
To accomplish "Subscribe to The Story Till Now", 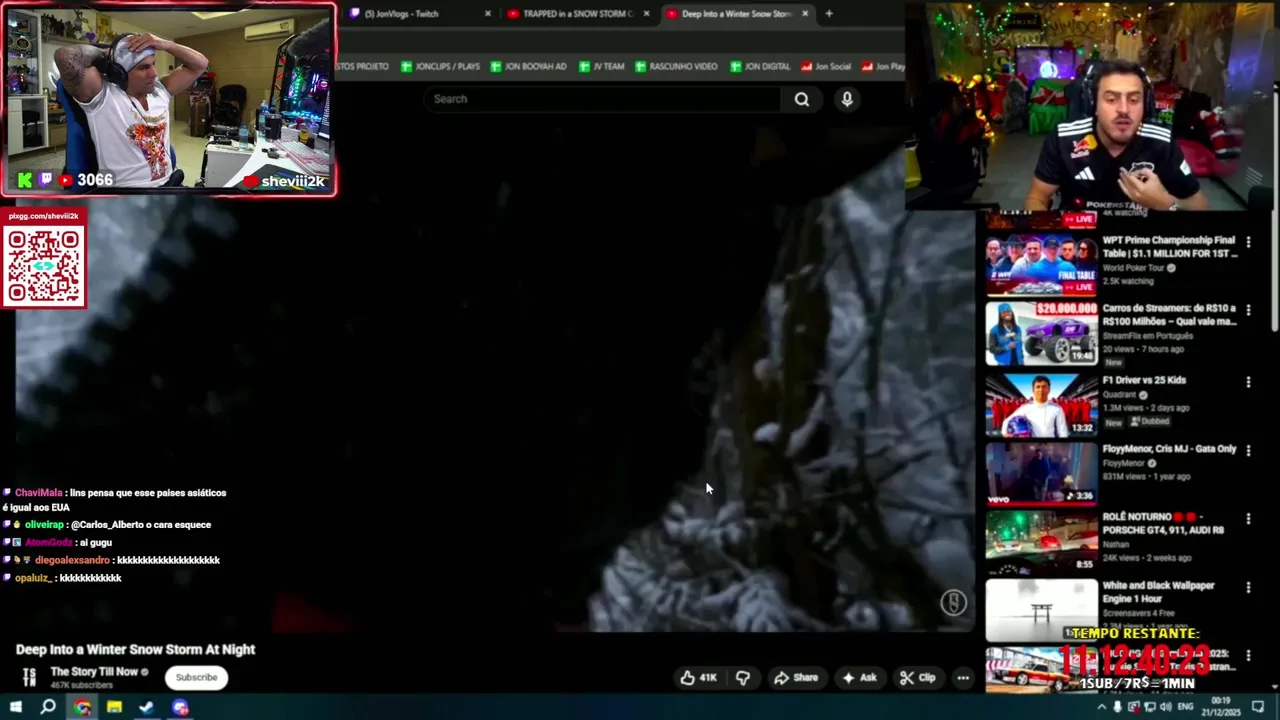I will point(196,677).
